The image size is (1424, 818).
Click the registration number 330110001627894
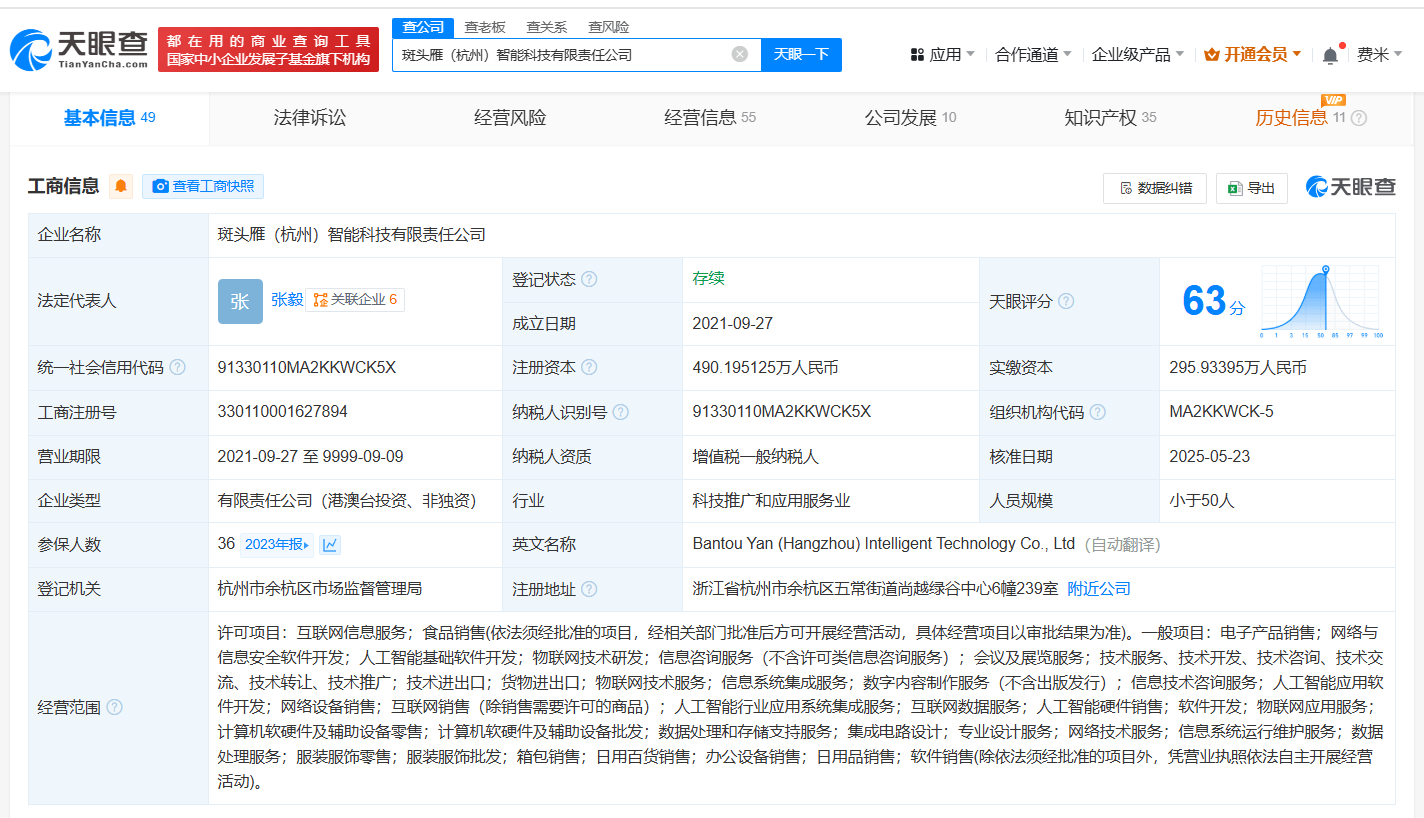[283, 411]
